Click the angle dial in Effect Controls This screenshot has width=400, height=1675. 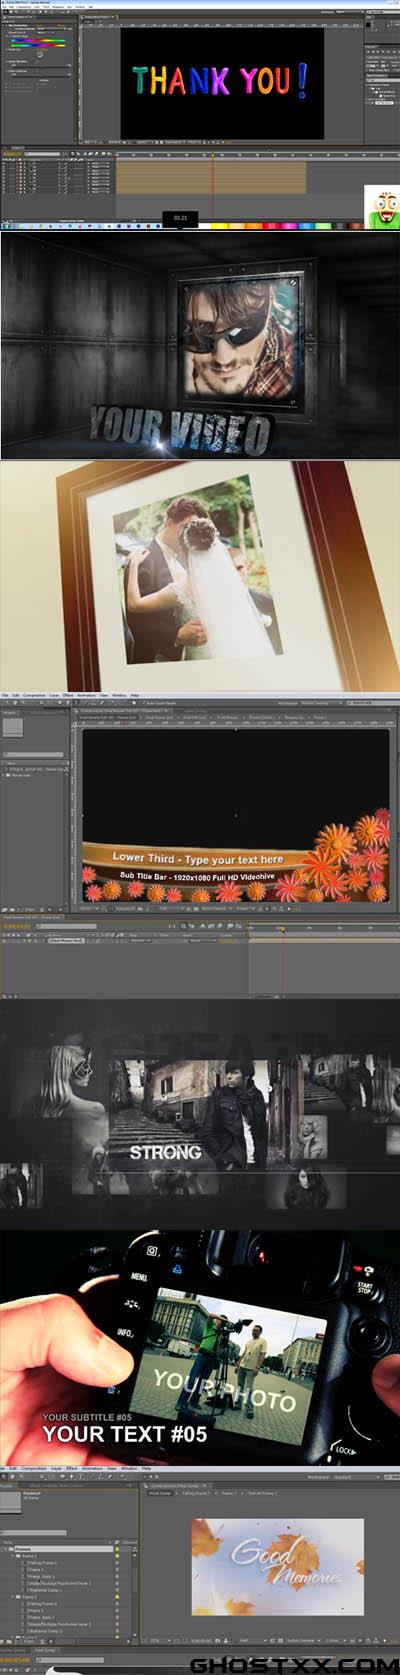(x=40, y=54)
